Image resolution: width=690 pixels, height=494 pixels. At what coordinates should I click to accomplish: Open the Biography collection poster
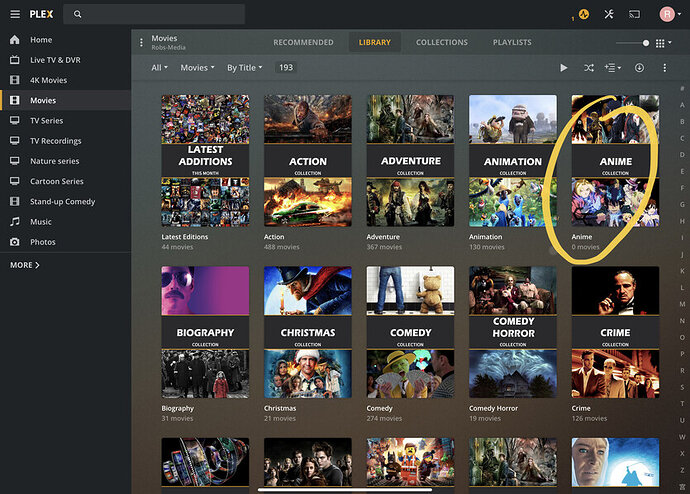[205, 332]
